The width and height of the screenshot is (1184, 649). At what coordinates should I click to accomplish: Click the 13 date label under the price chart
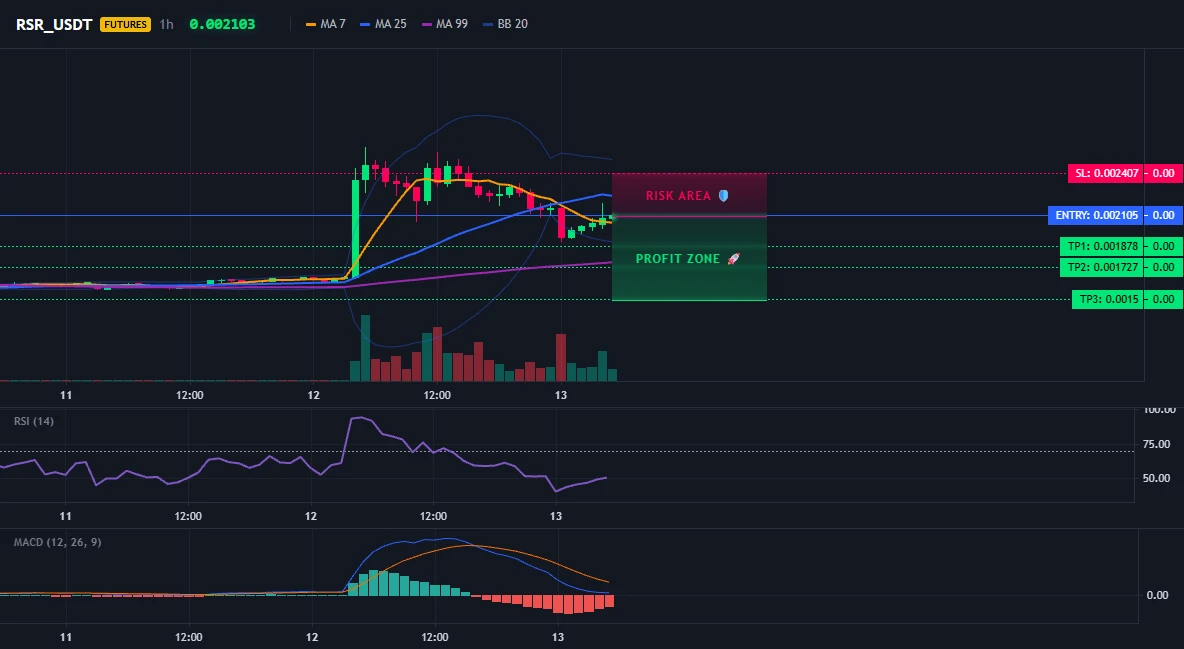point(560,395)
